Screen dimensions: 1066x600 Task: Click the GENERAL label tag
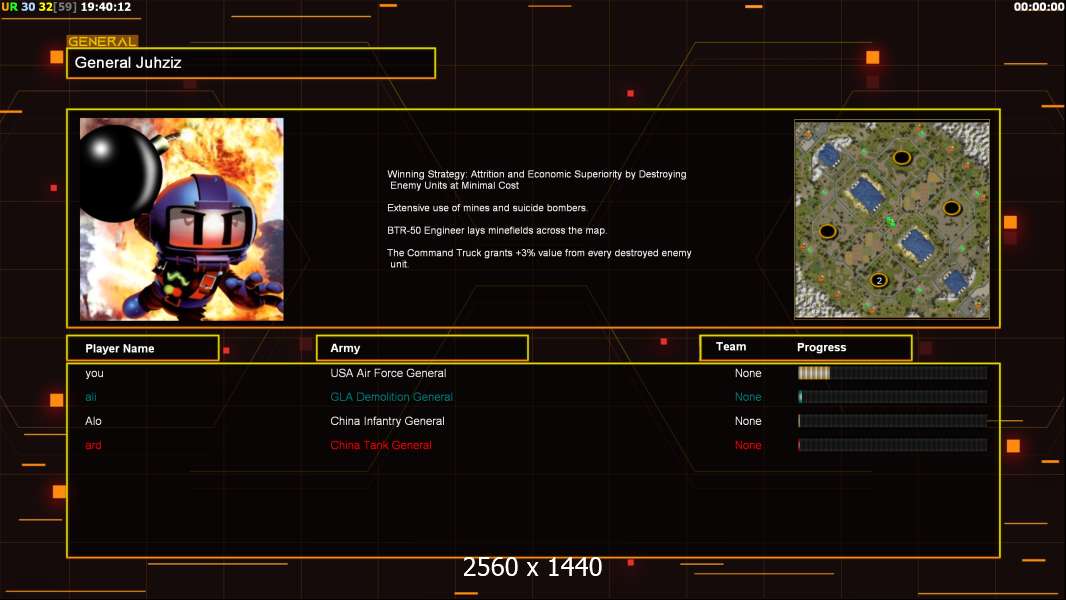pos(103,41)
